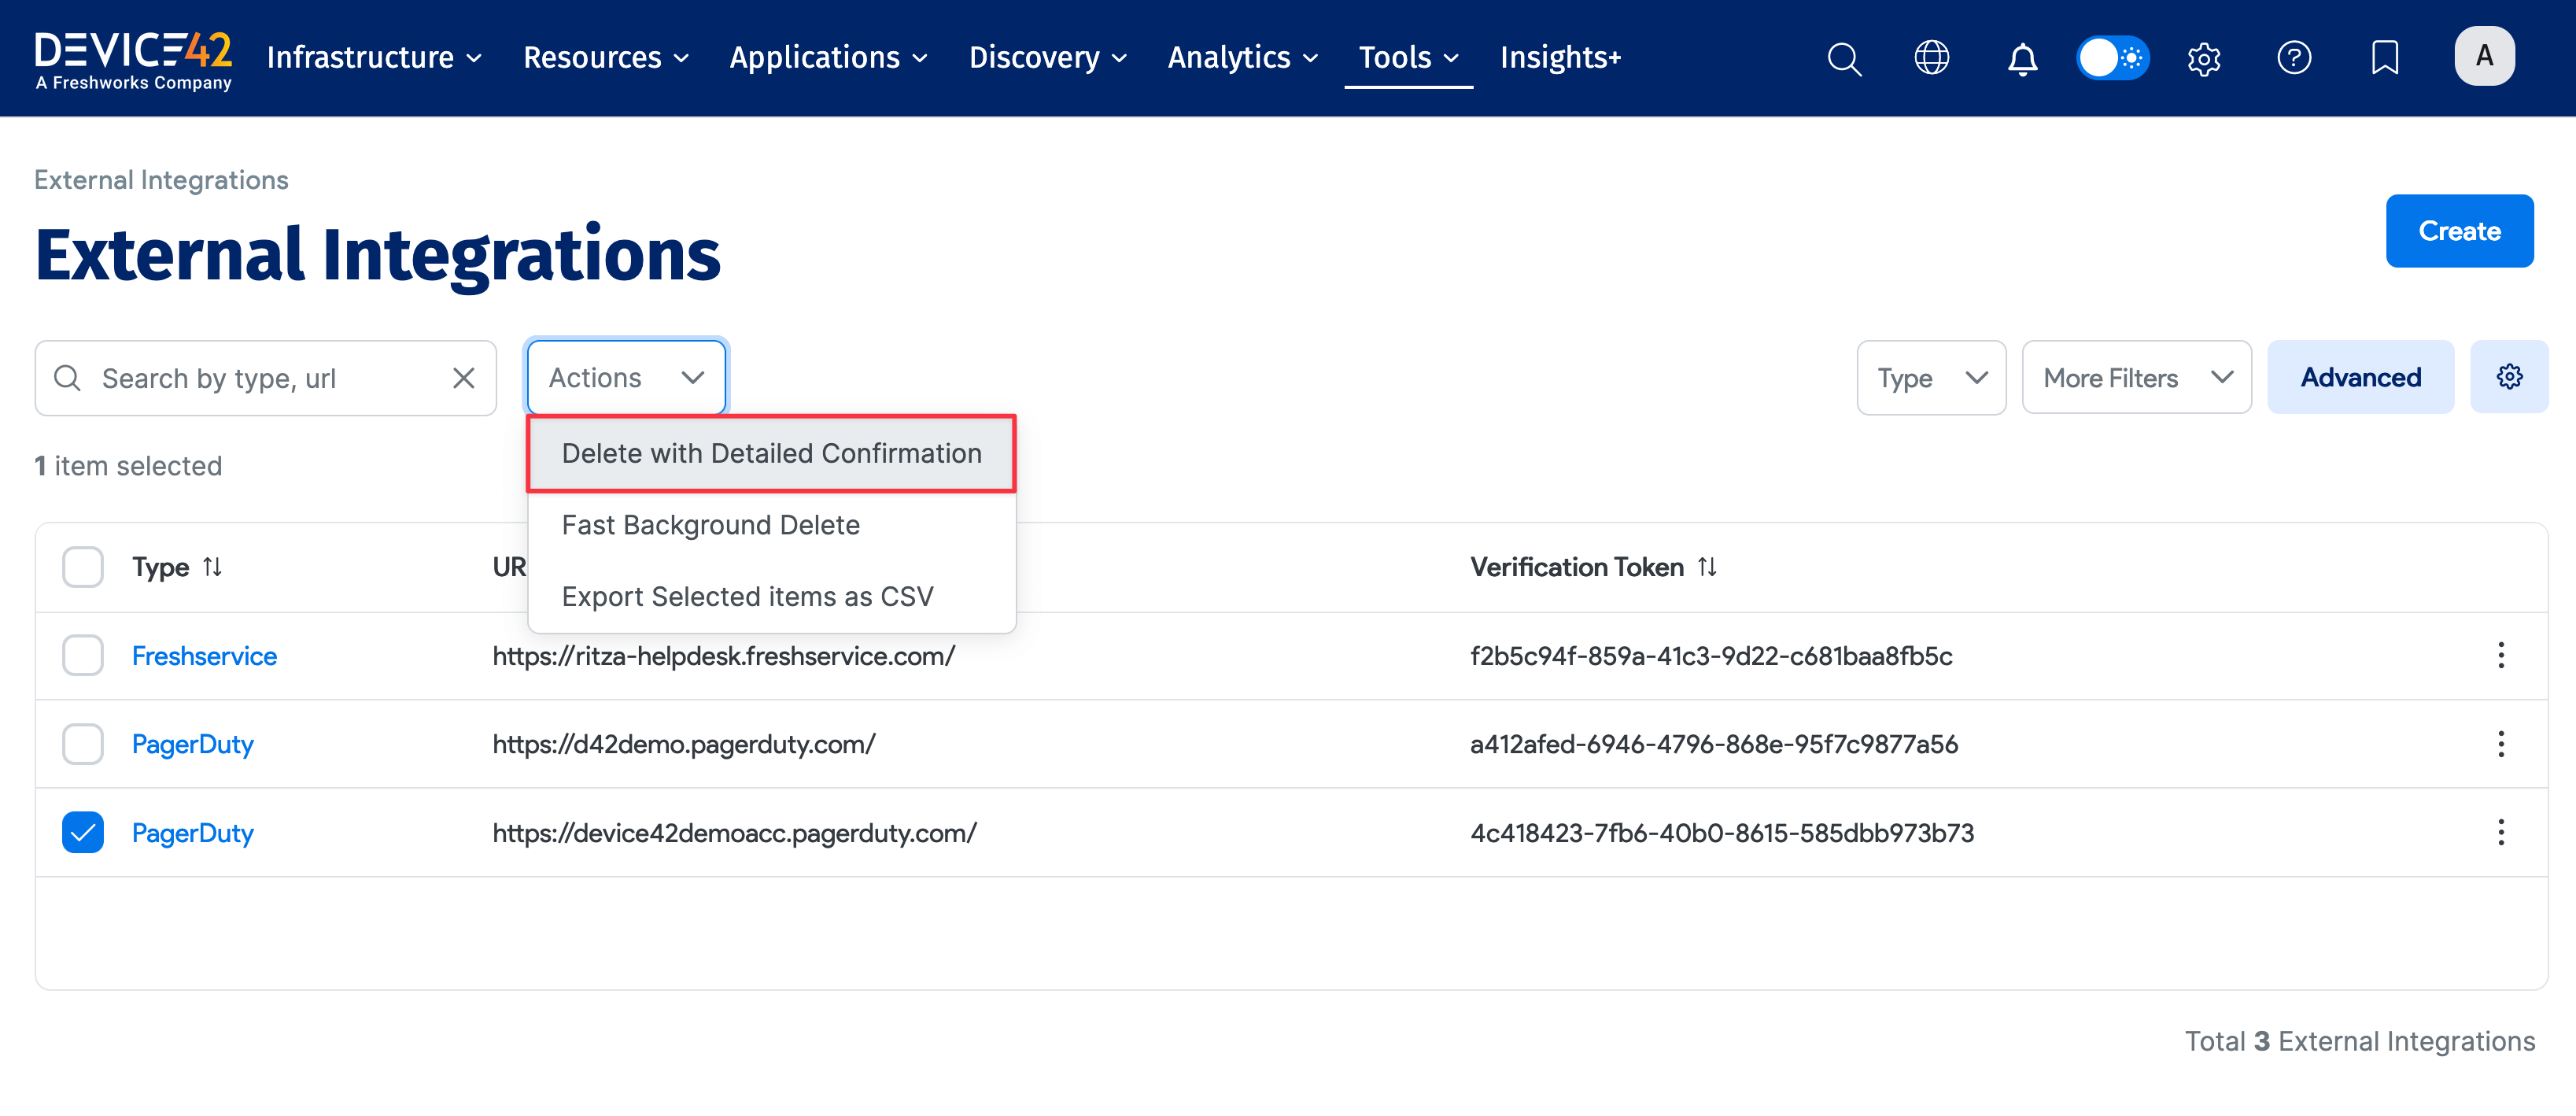Open the help question mark icon

click(2295, 58)
